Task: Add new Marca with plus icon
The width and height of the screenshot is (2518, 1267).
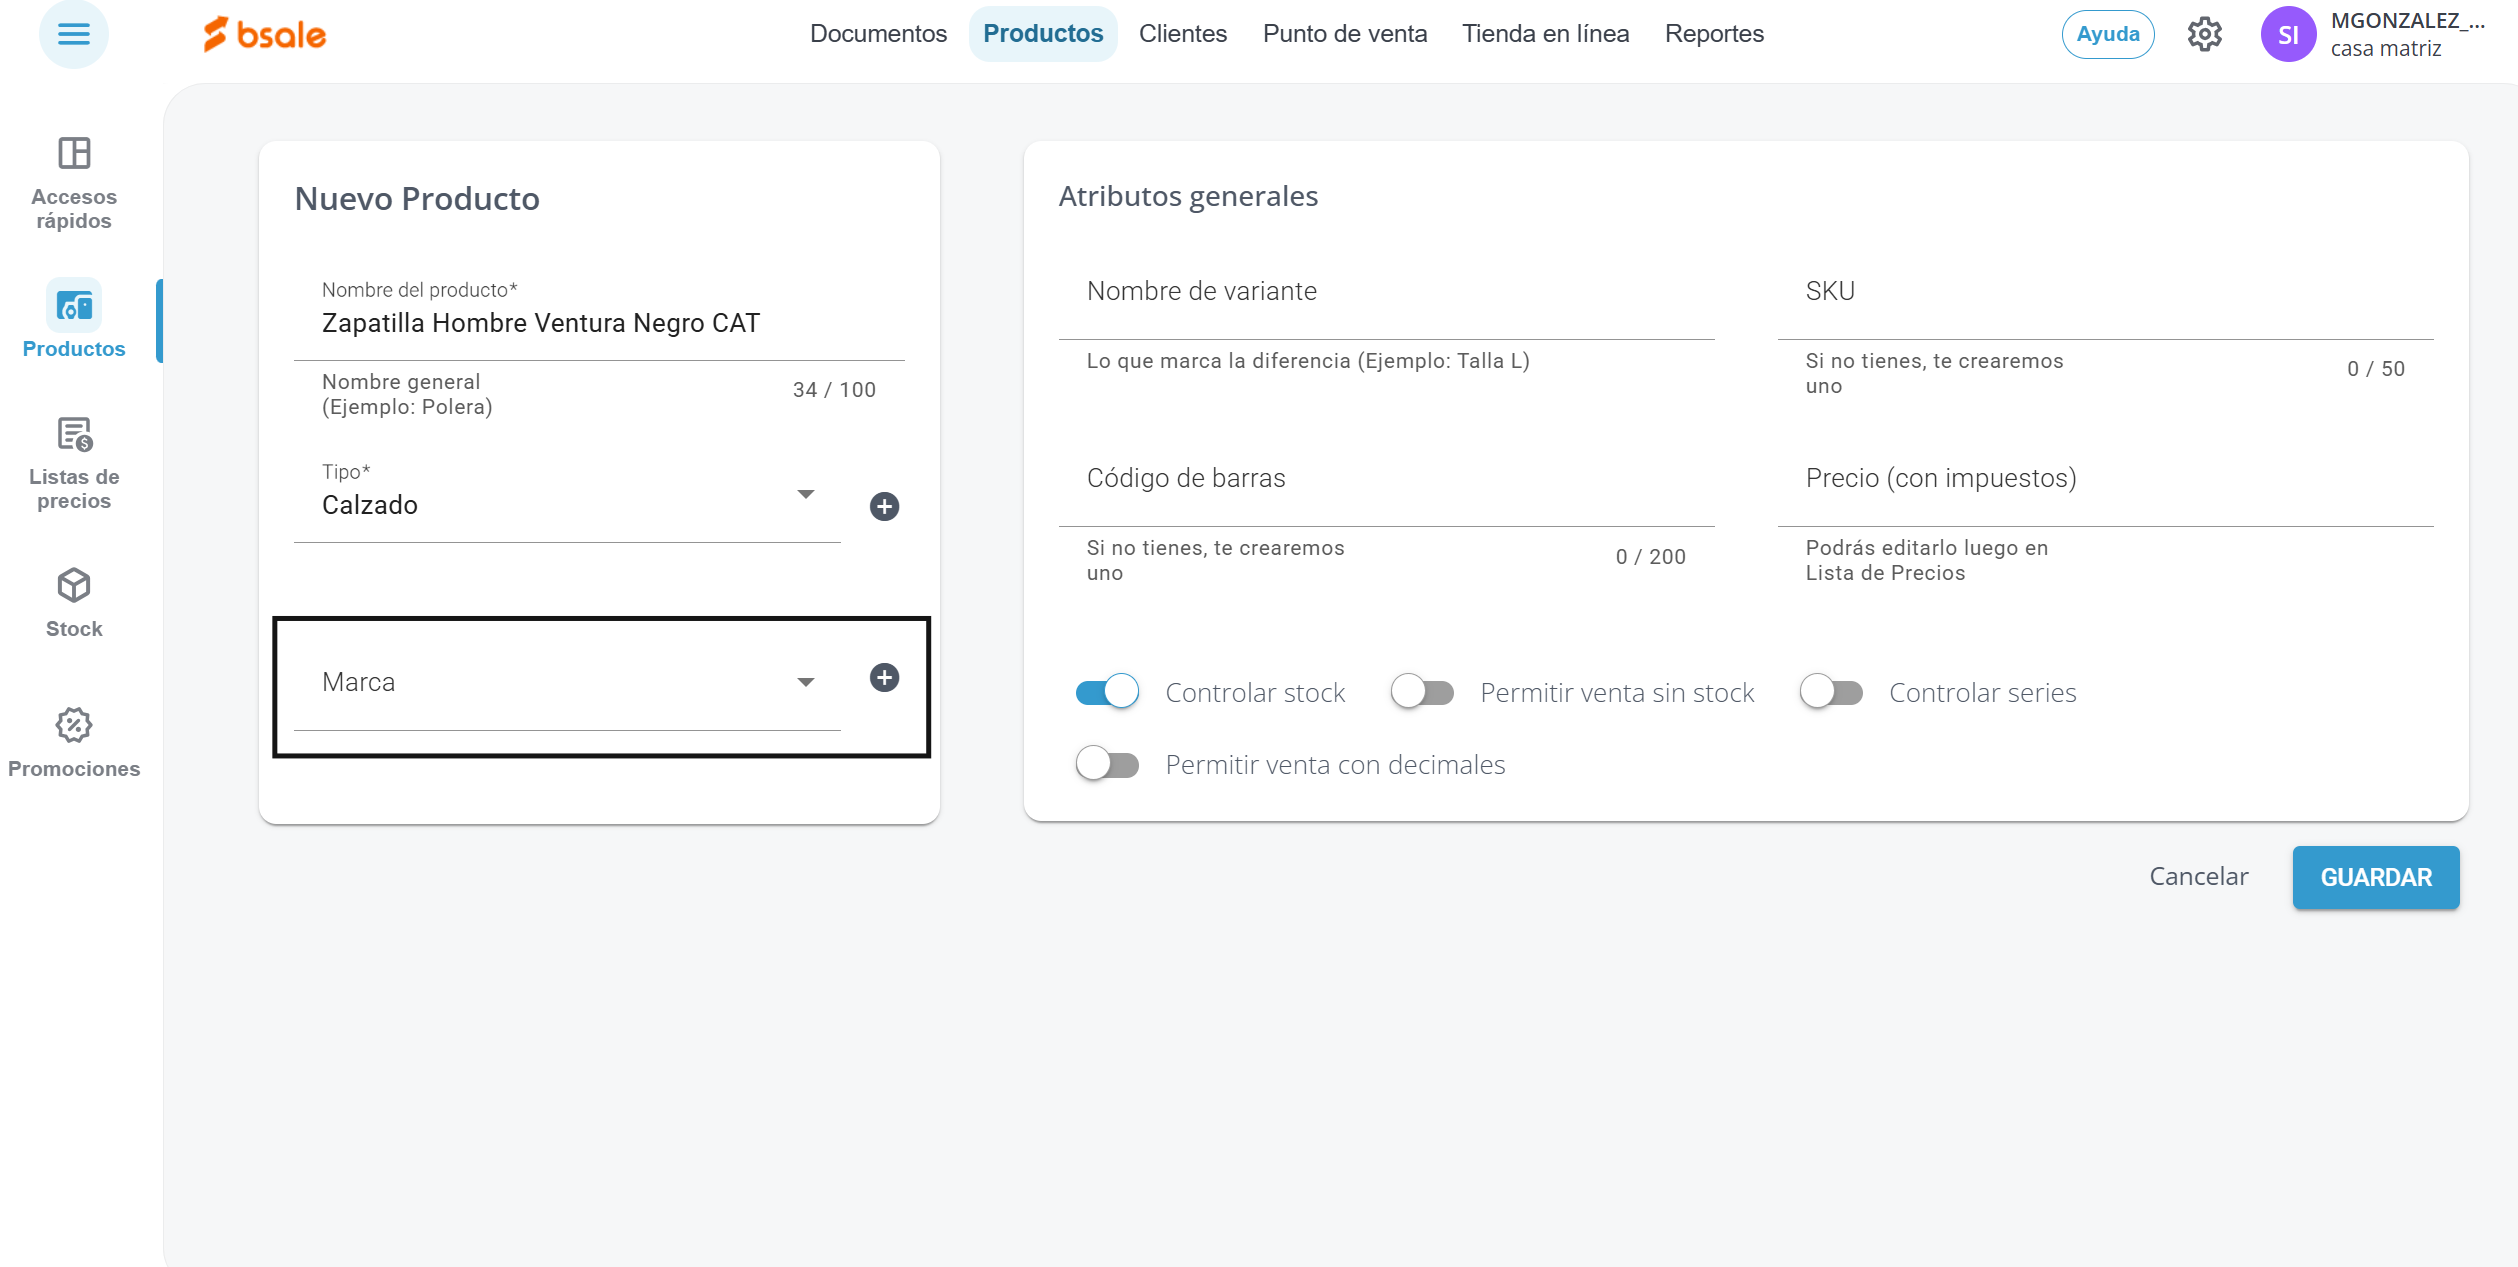Action: tap(884, 678)
